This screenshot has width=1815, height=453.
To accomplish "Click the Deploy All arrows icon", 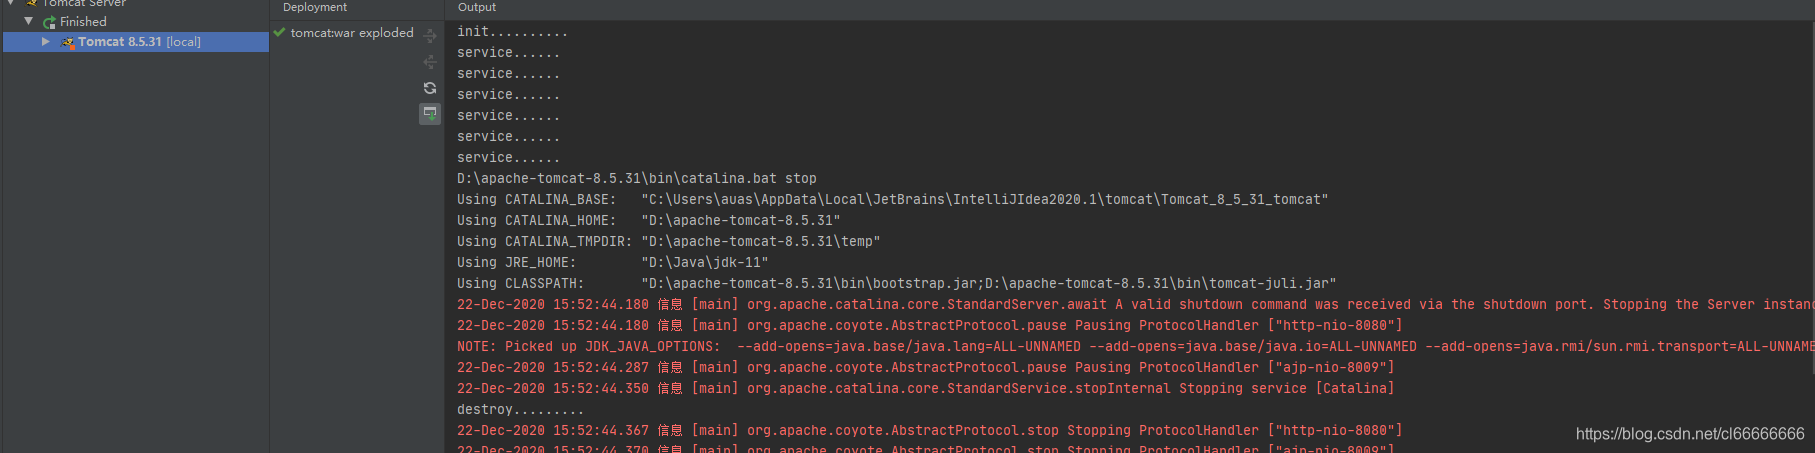I will coord(430,36).
